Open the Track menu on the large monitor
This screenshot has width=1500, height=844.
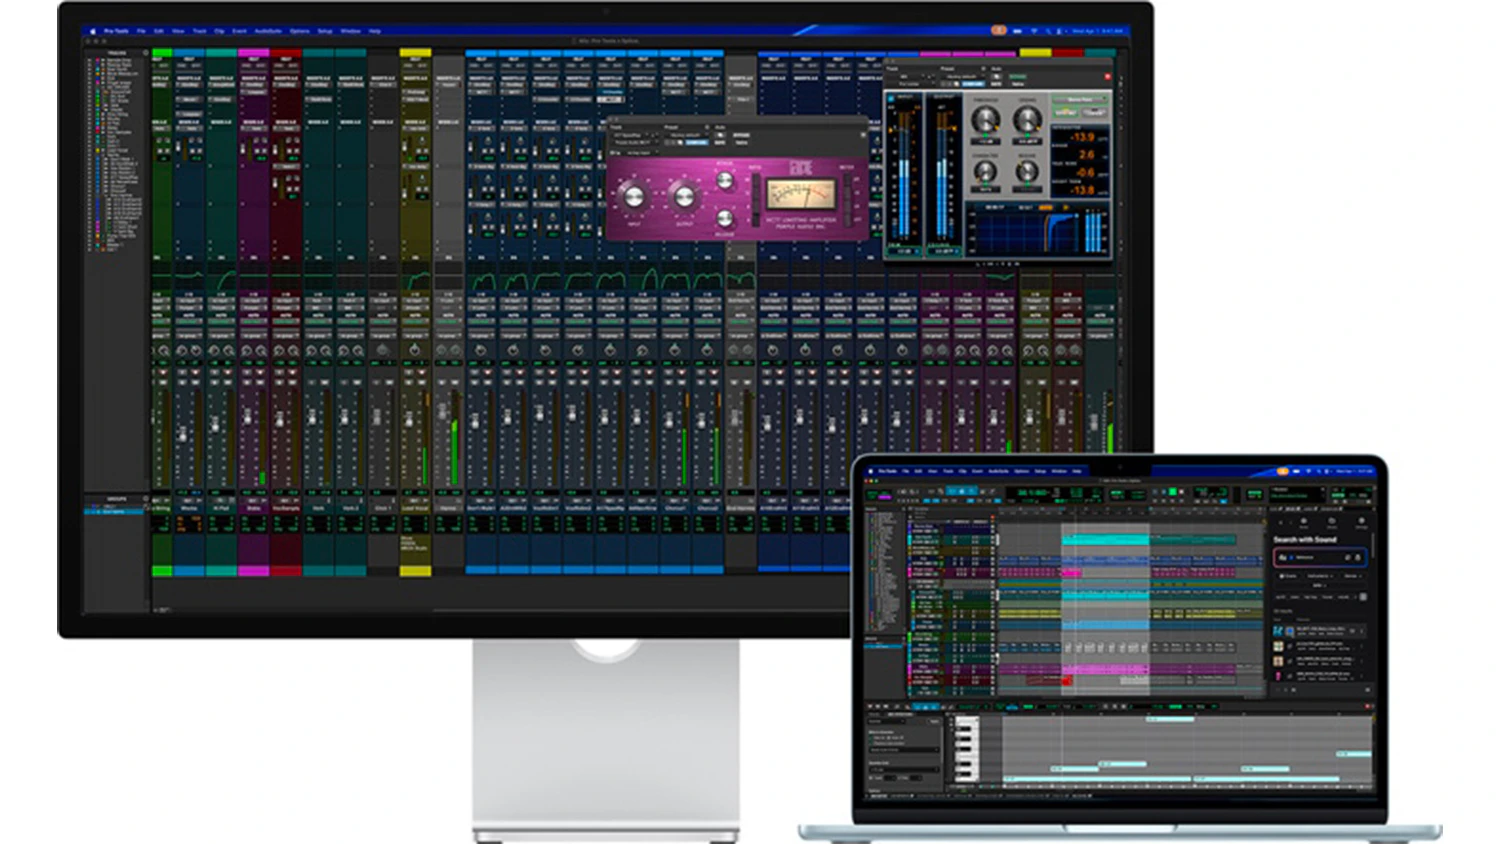(x=199, y=31)
